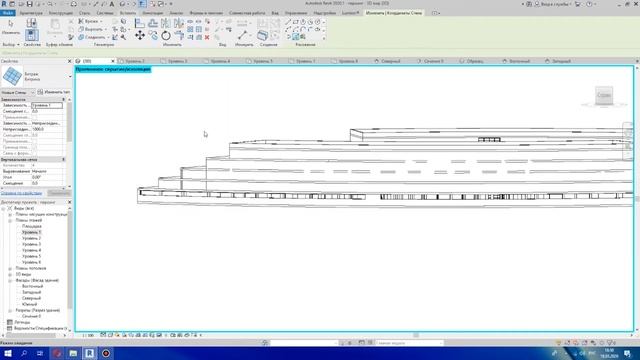This screenshot has width=640, height=360.
Task: Click the Save icon in quick access toolbar
Action: tap(29, 4)
